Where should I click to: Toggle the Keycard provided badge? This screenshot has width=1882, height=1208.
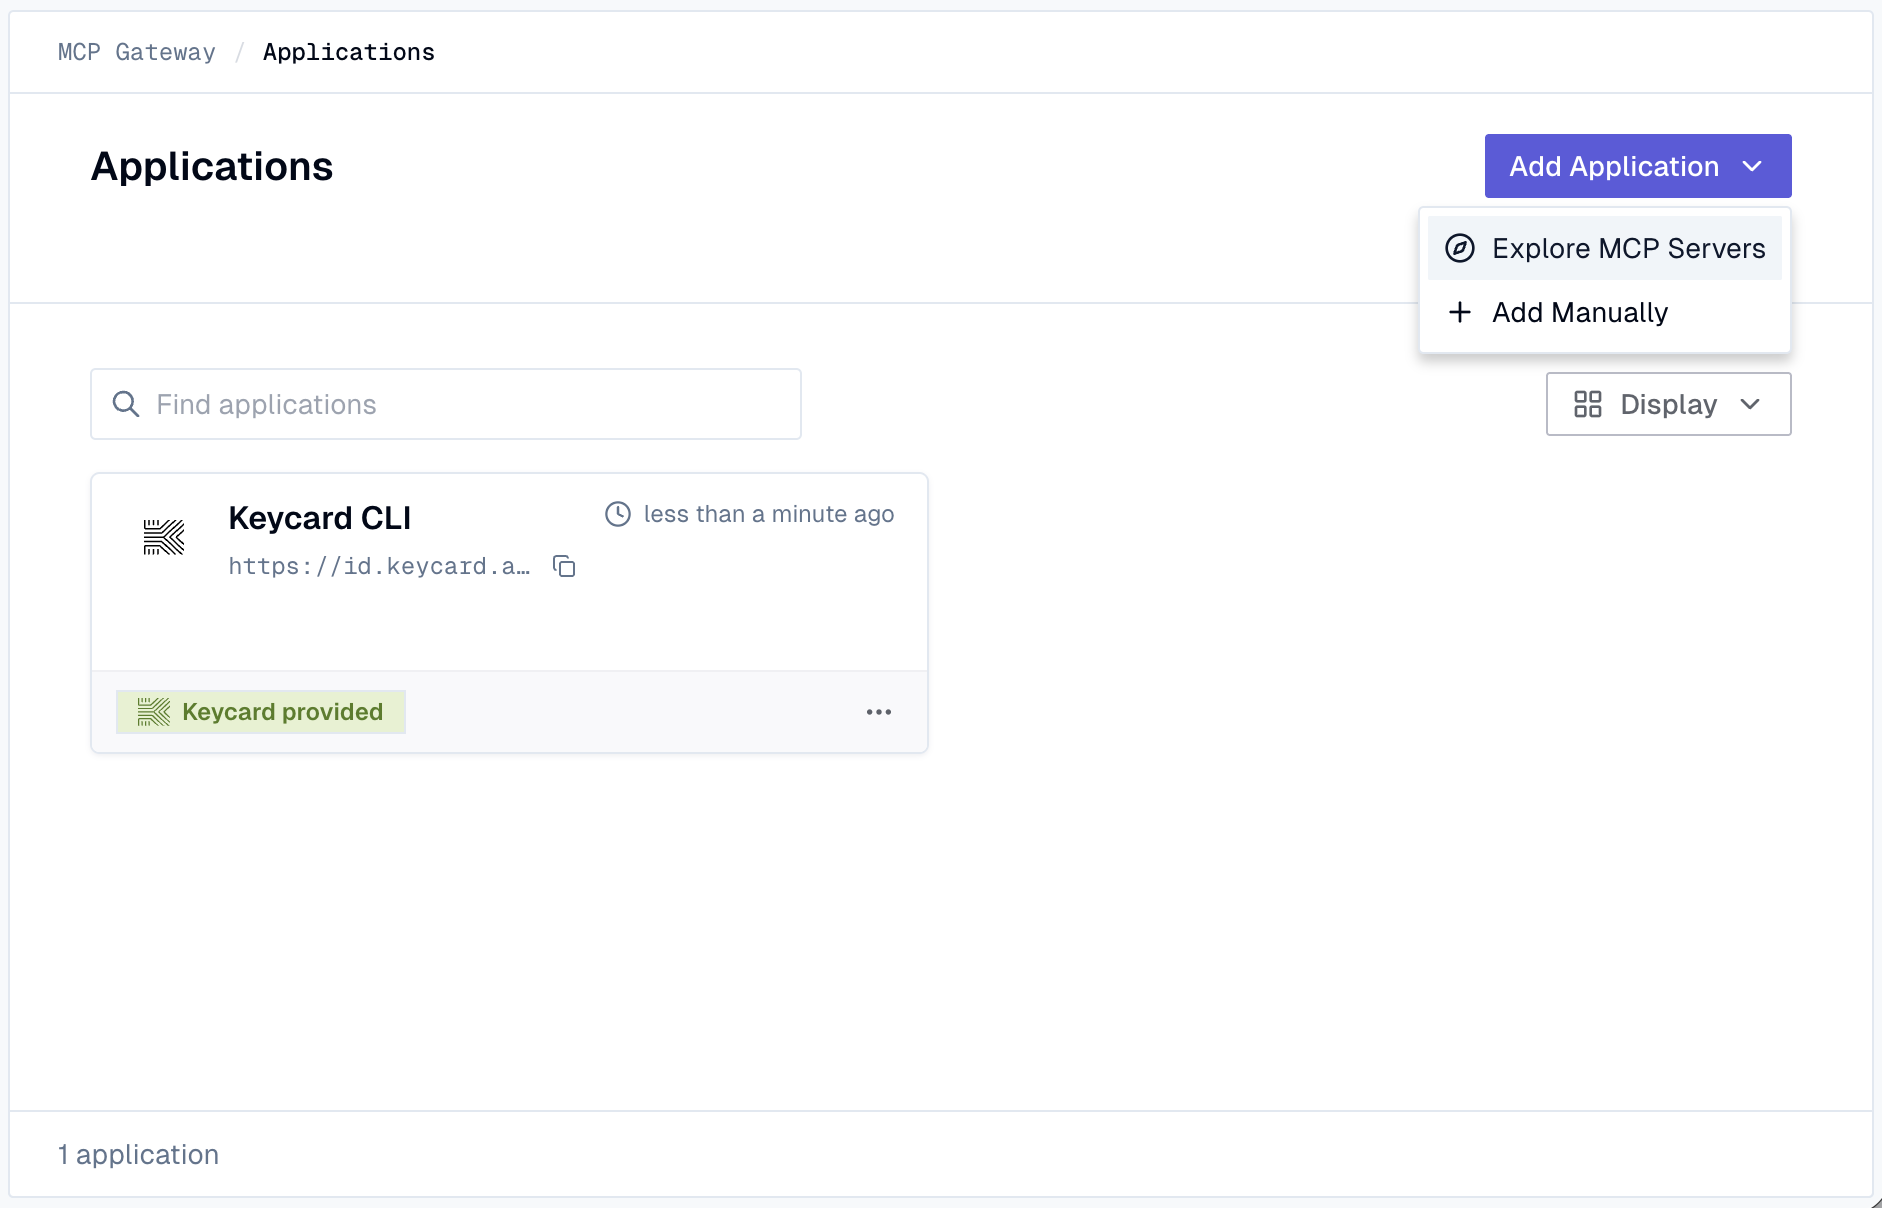pyautogui.click(x=261, y=712)
